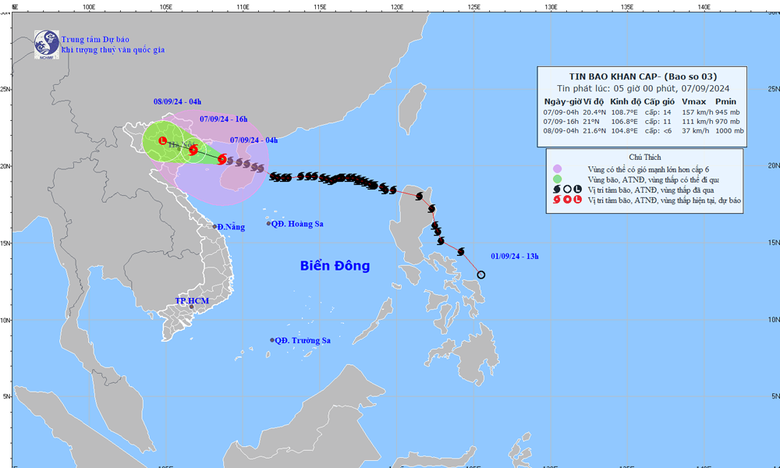Click the 08/09-04h forecast table row
This screenshot has width=780, height=468.
pyautogui.click(x=641, y=130)
